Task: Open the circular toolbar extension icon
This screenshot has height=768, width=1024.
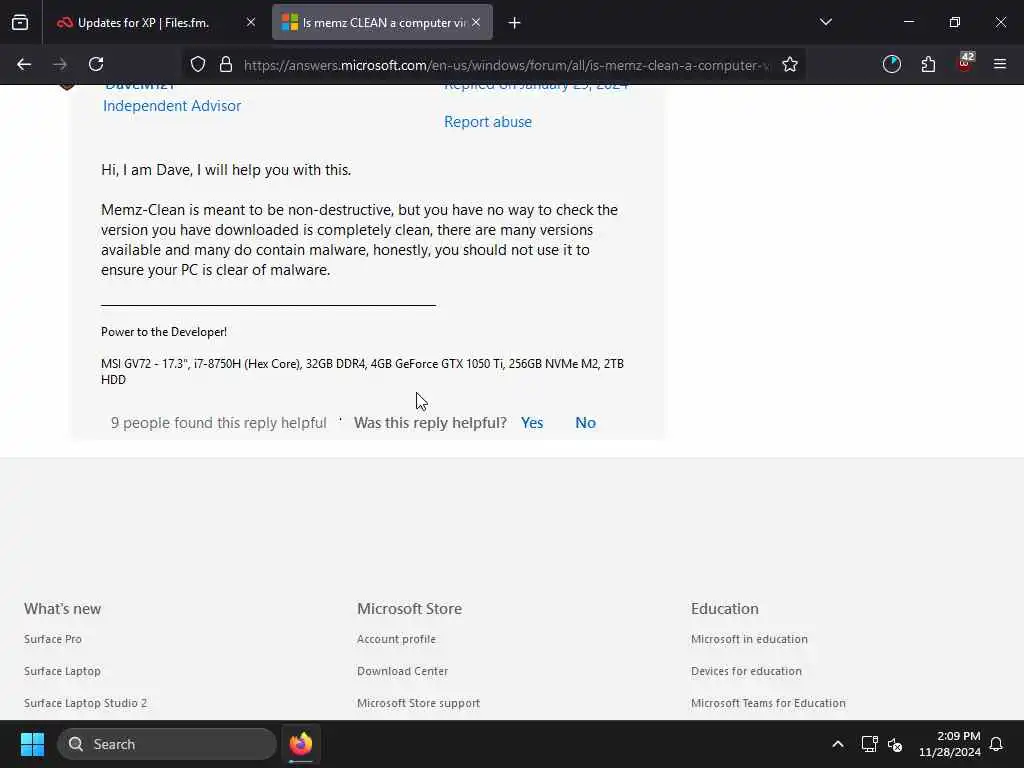Action: pyautogui.click(x=892, y=64)
